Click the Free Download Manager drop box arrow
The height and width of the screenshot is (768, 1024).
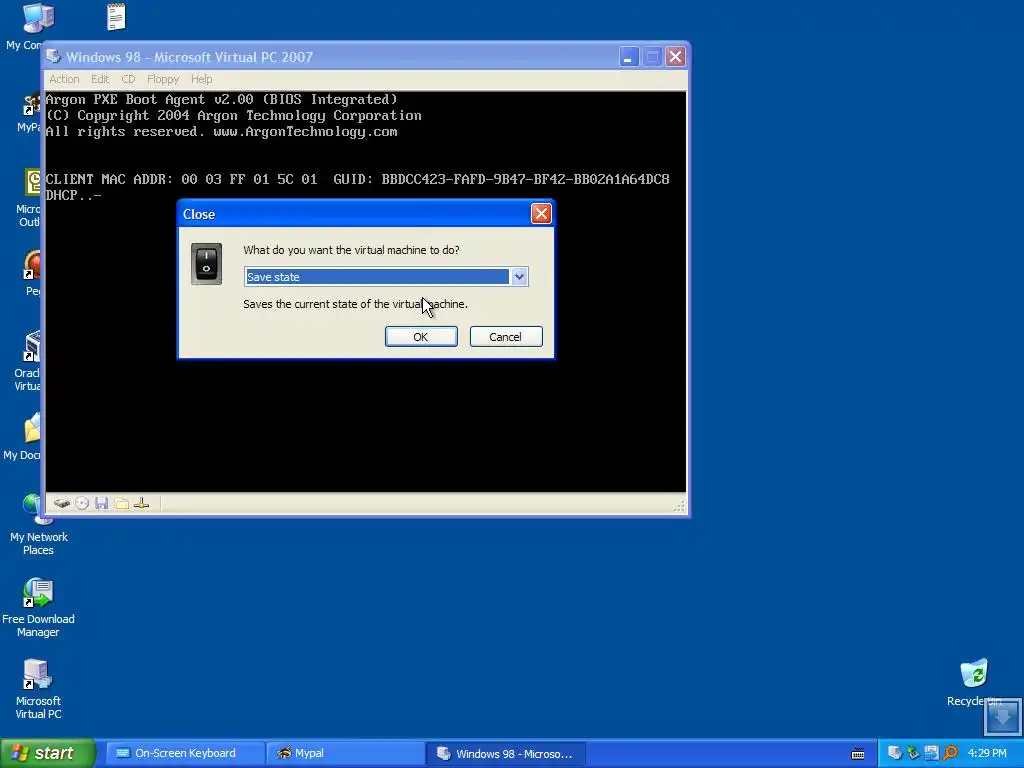pyautogui.click(x=1003, y=718)
